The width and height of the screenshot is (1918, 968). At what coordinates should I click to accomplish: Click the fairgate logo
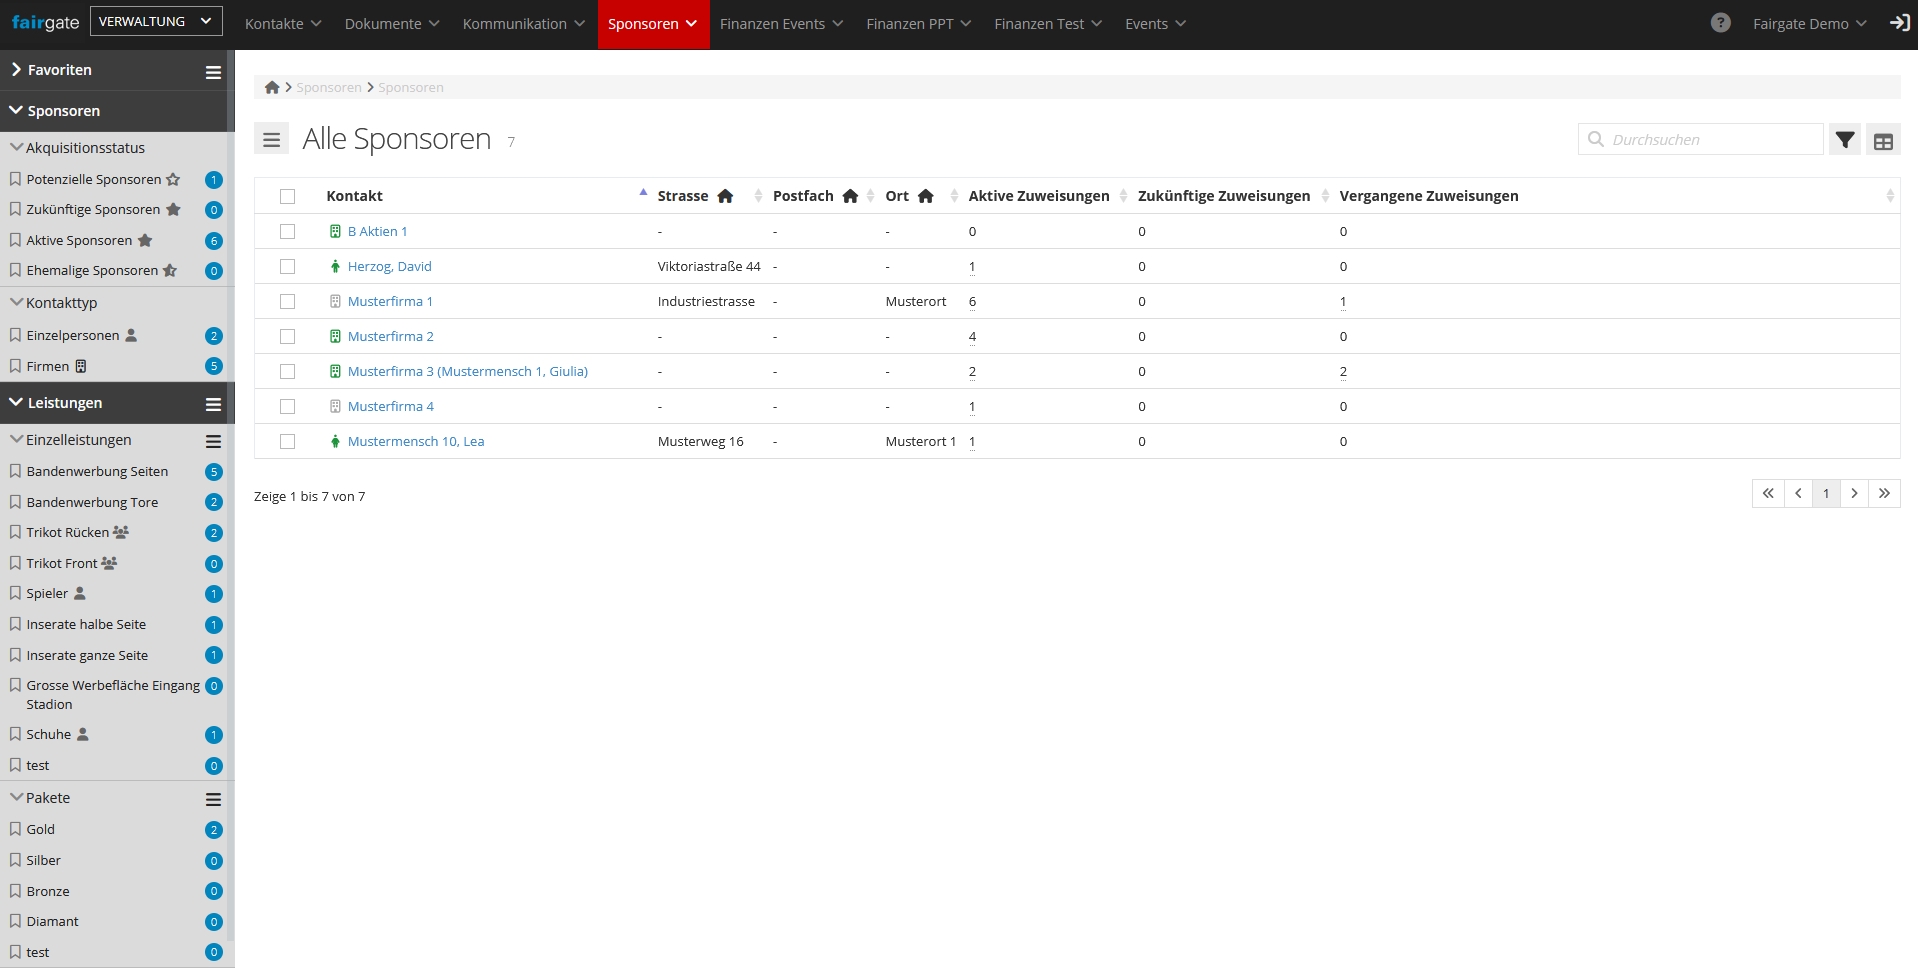pyautogui.click(x=45, y=23)
